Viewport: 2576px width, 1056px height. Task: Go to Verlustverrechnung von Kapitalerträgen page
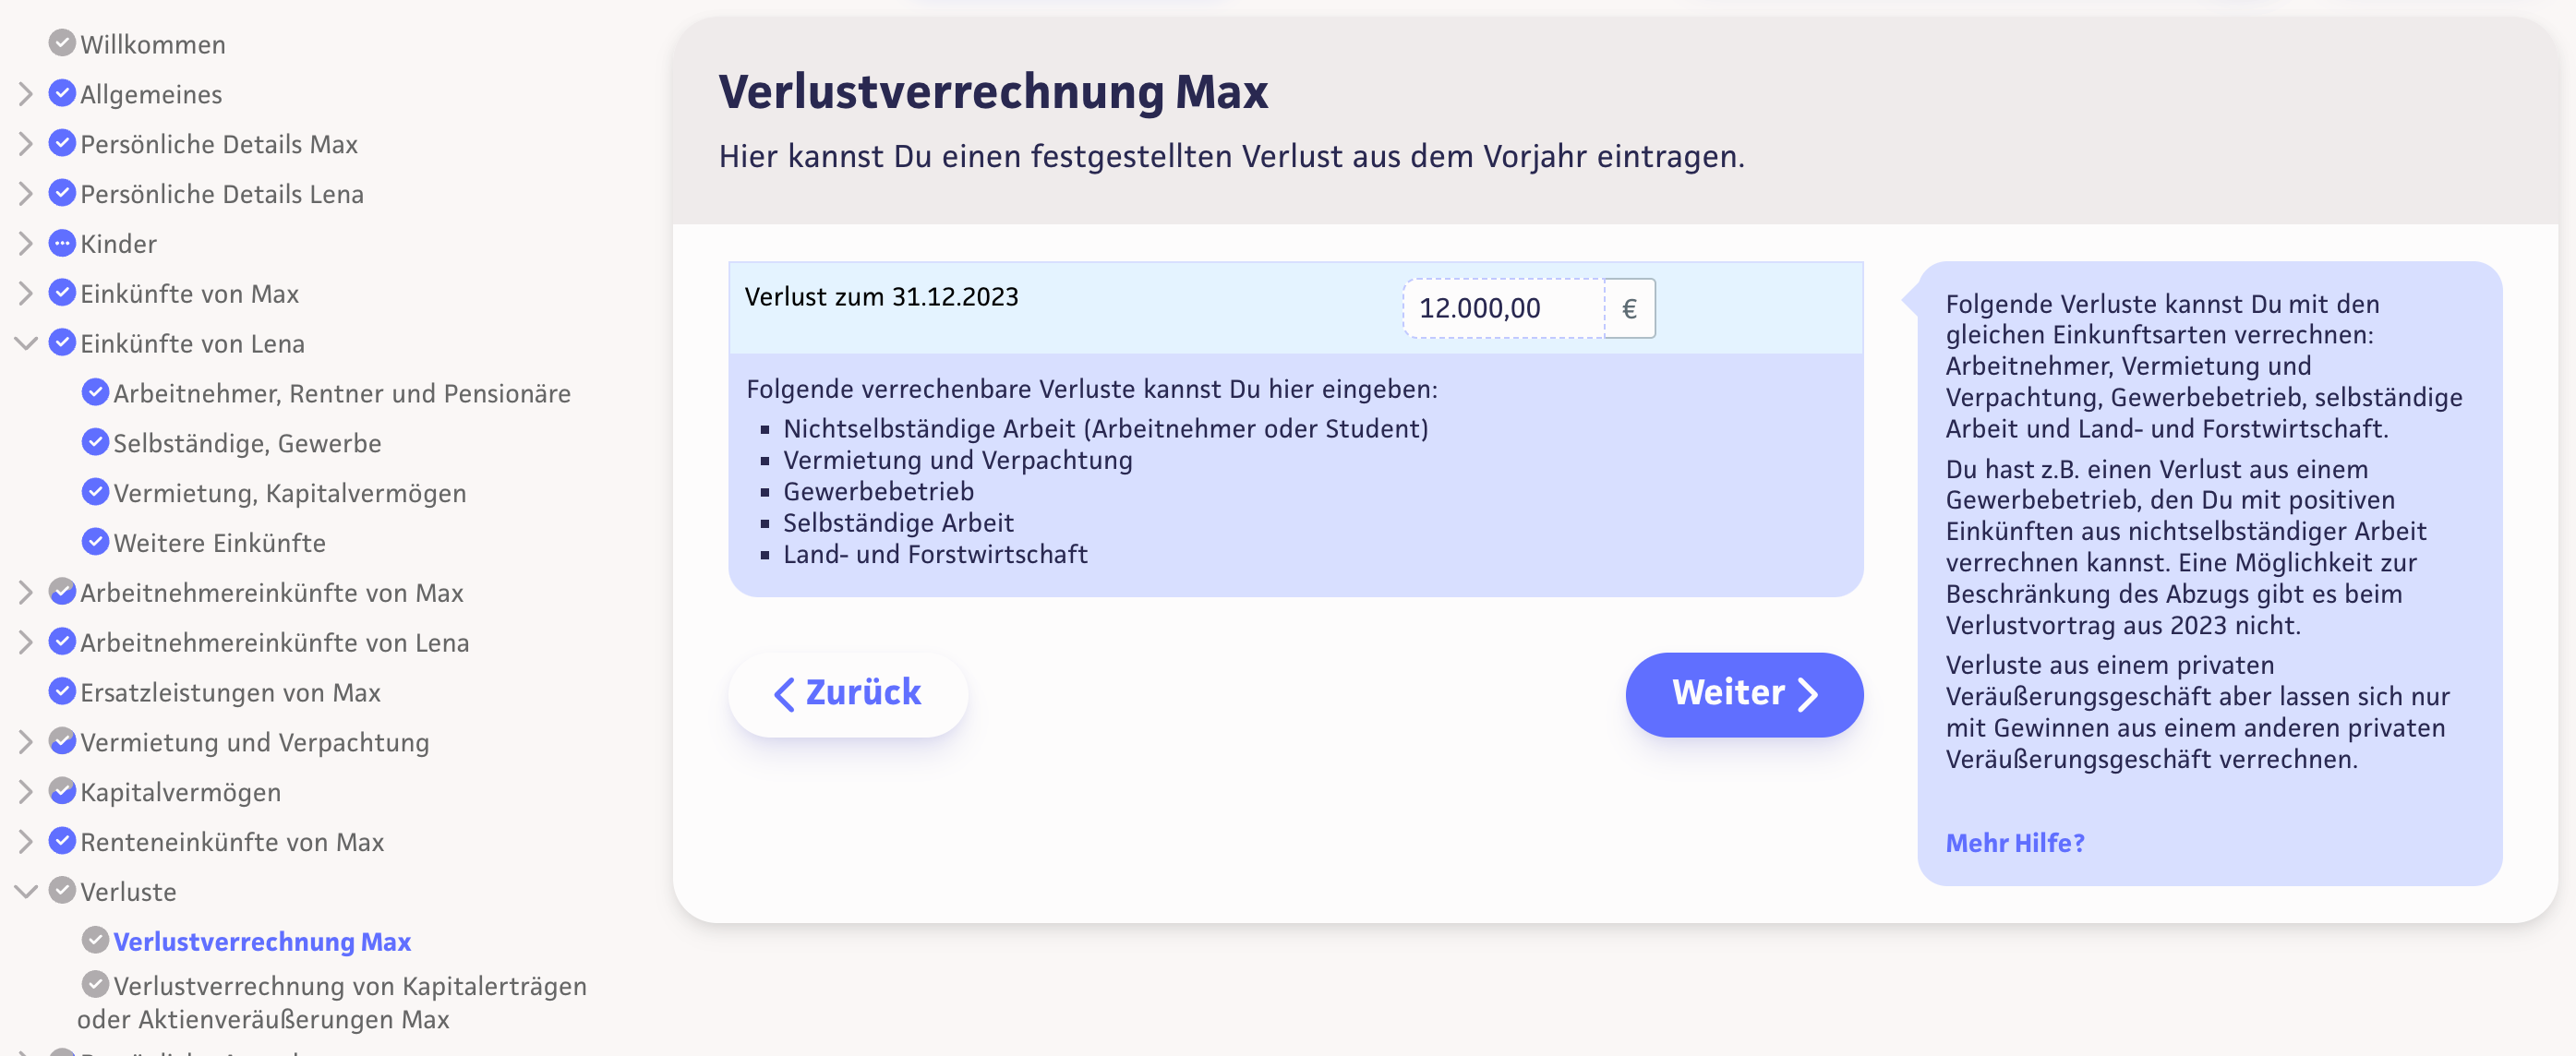349,986
